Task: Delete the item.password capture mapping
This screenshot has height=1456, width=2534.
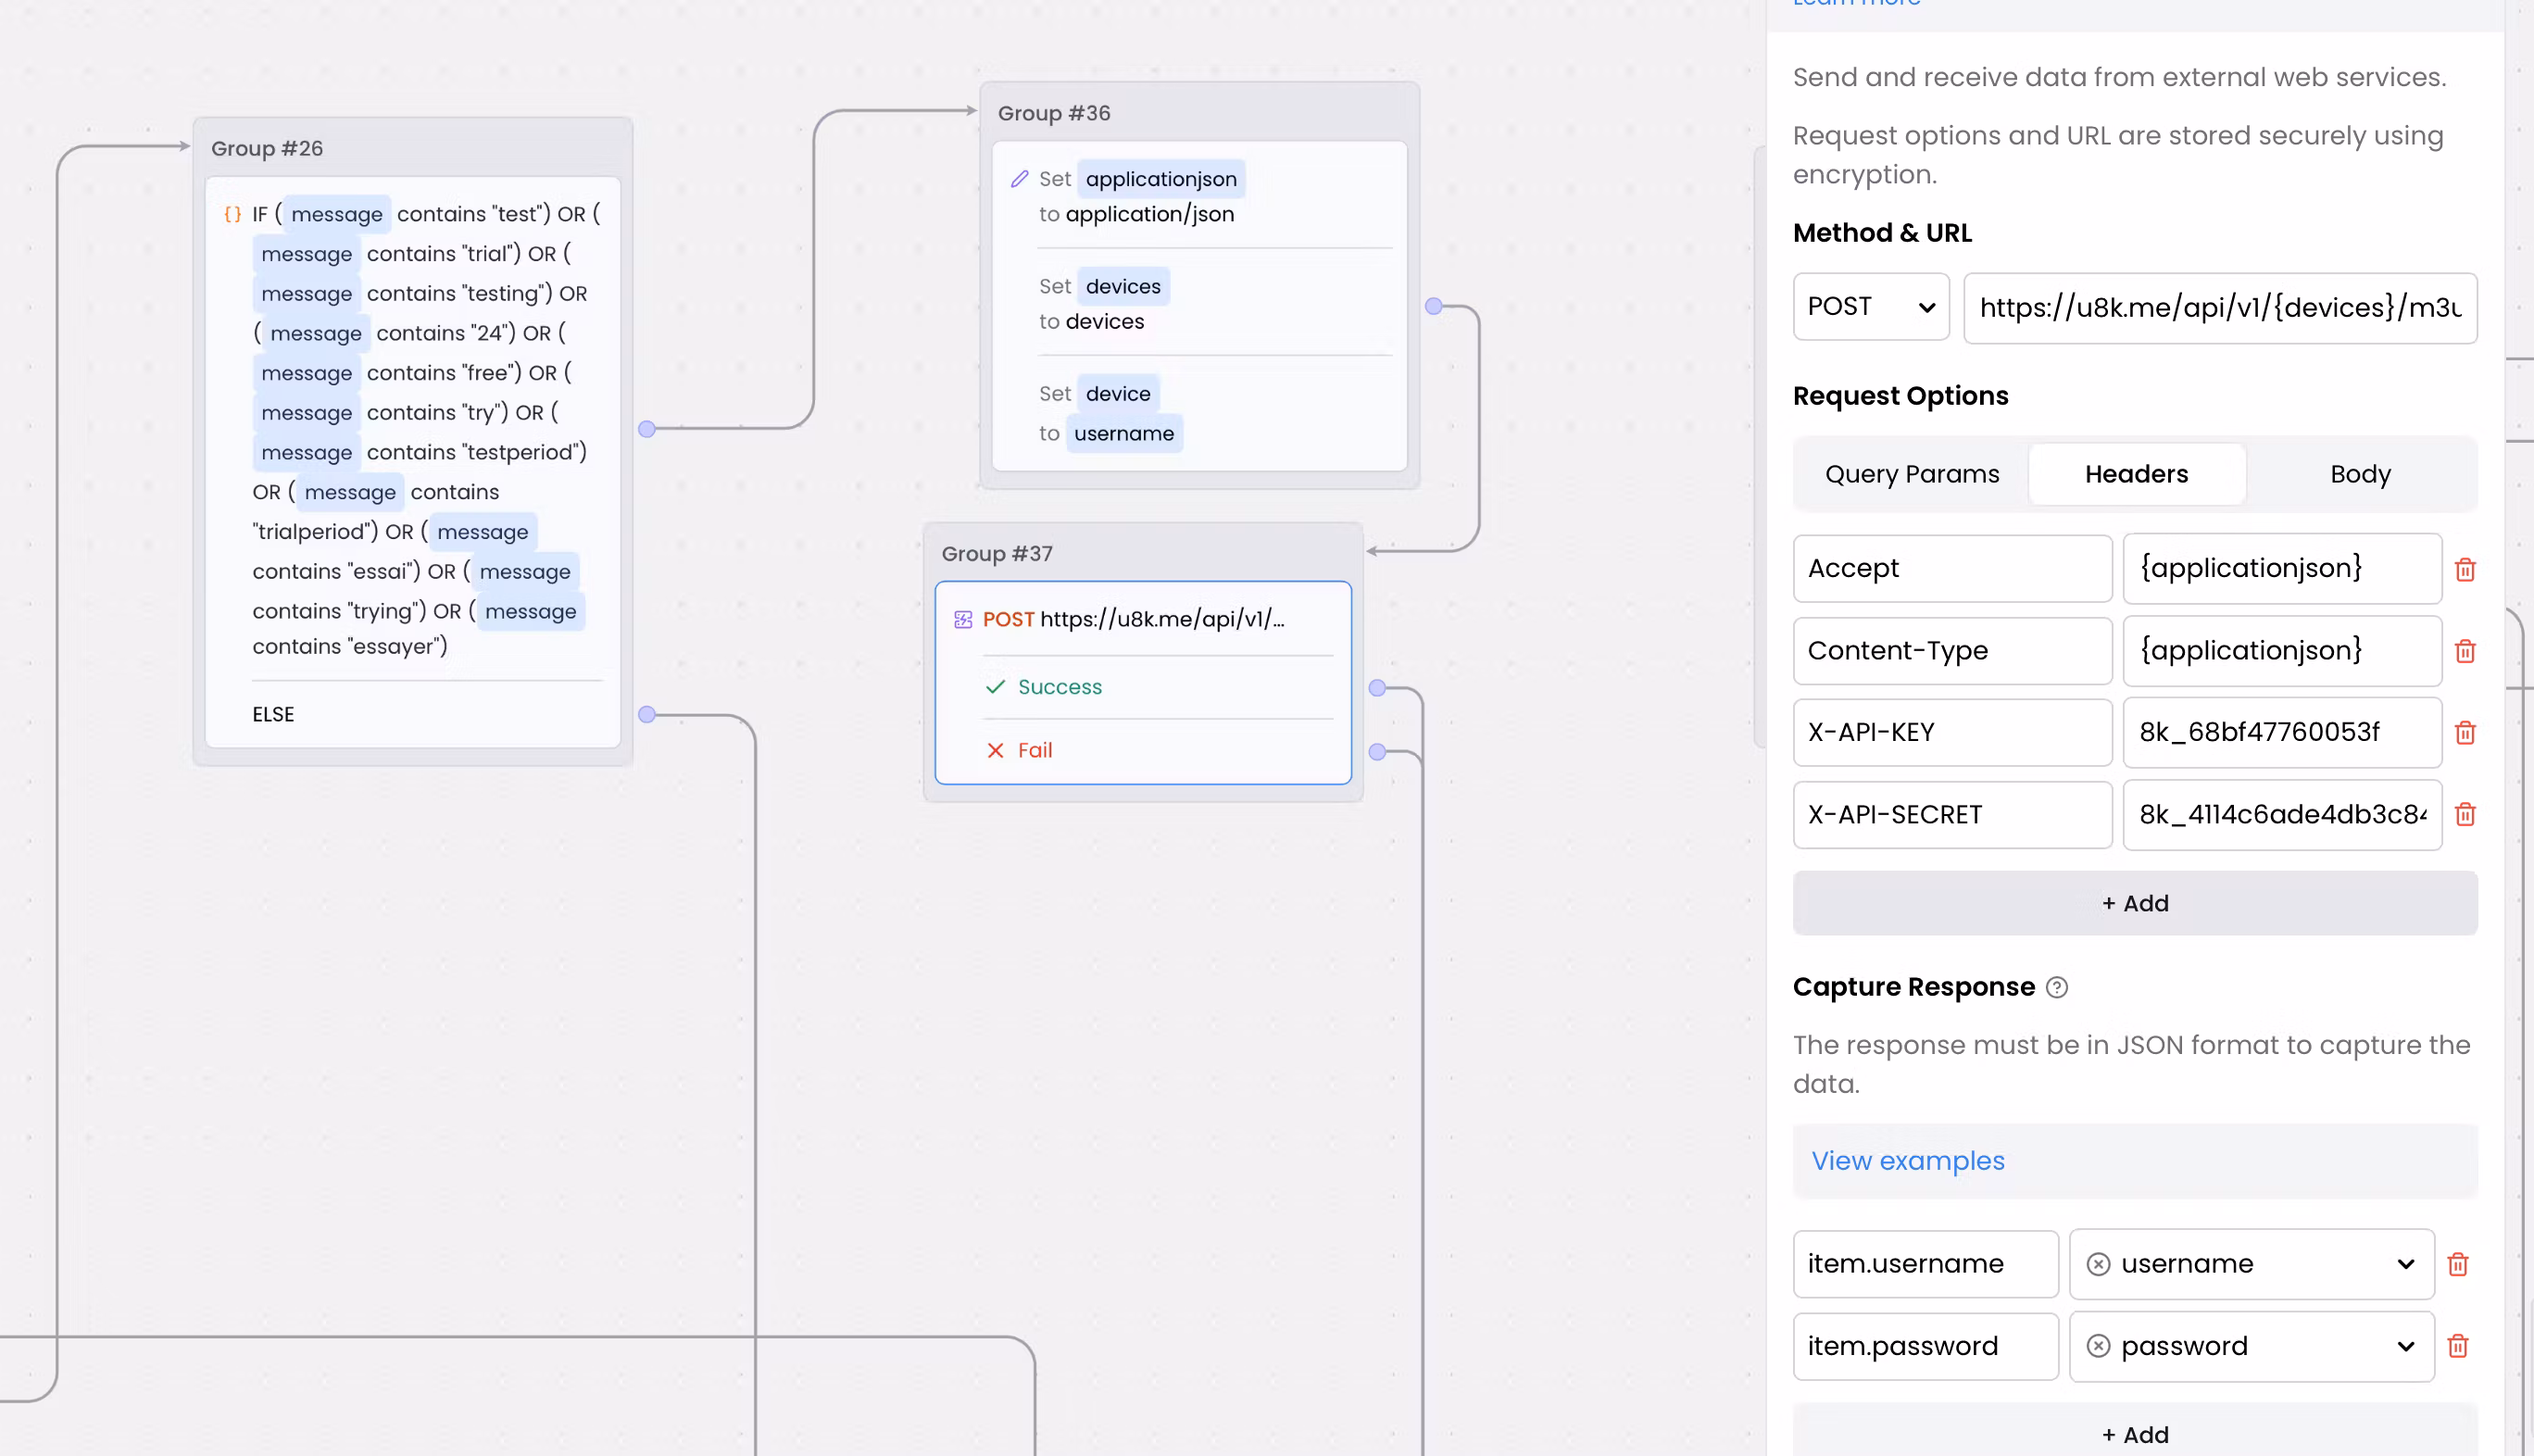Action: (2458, 1346)
